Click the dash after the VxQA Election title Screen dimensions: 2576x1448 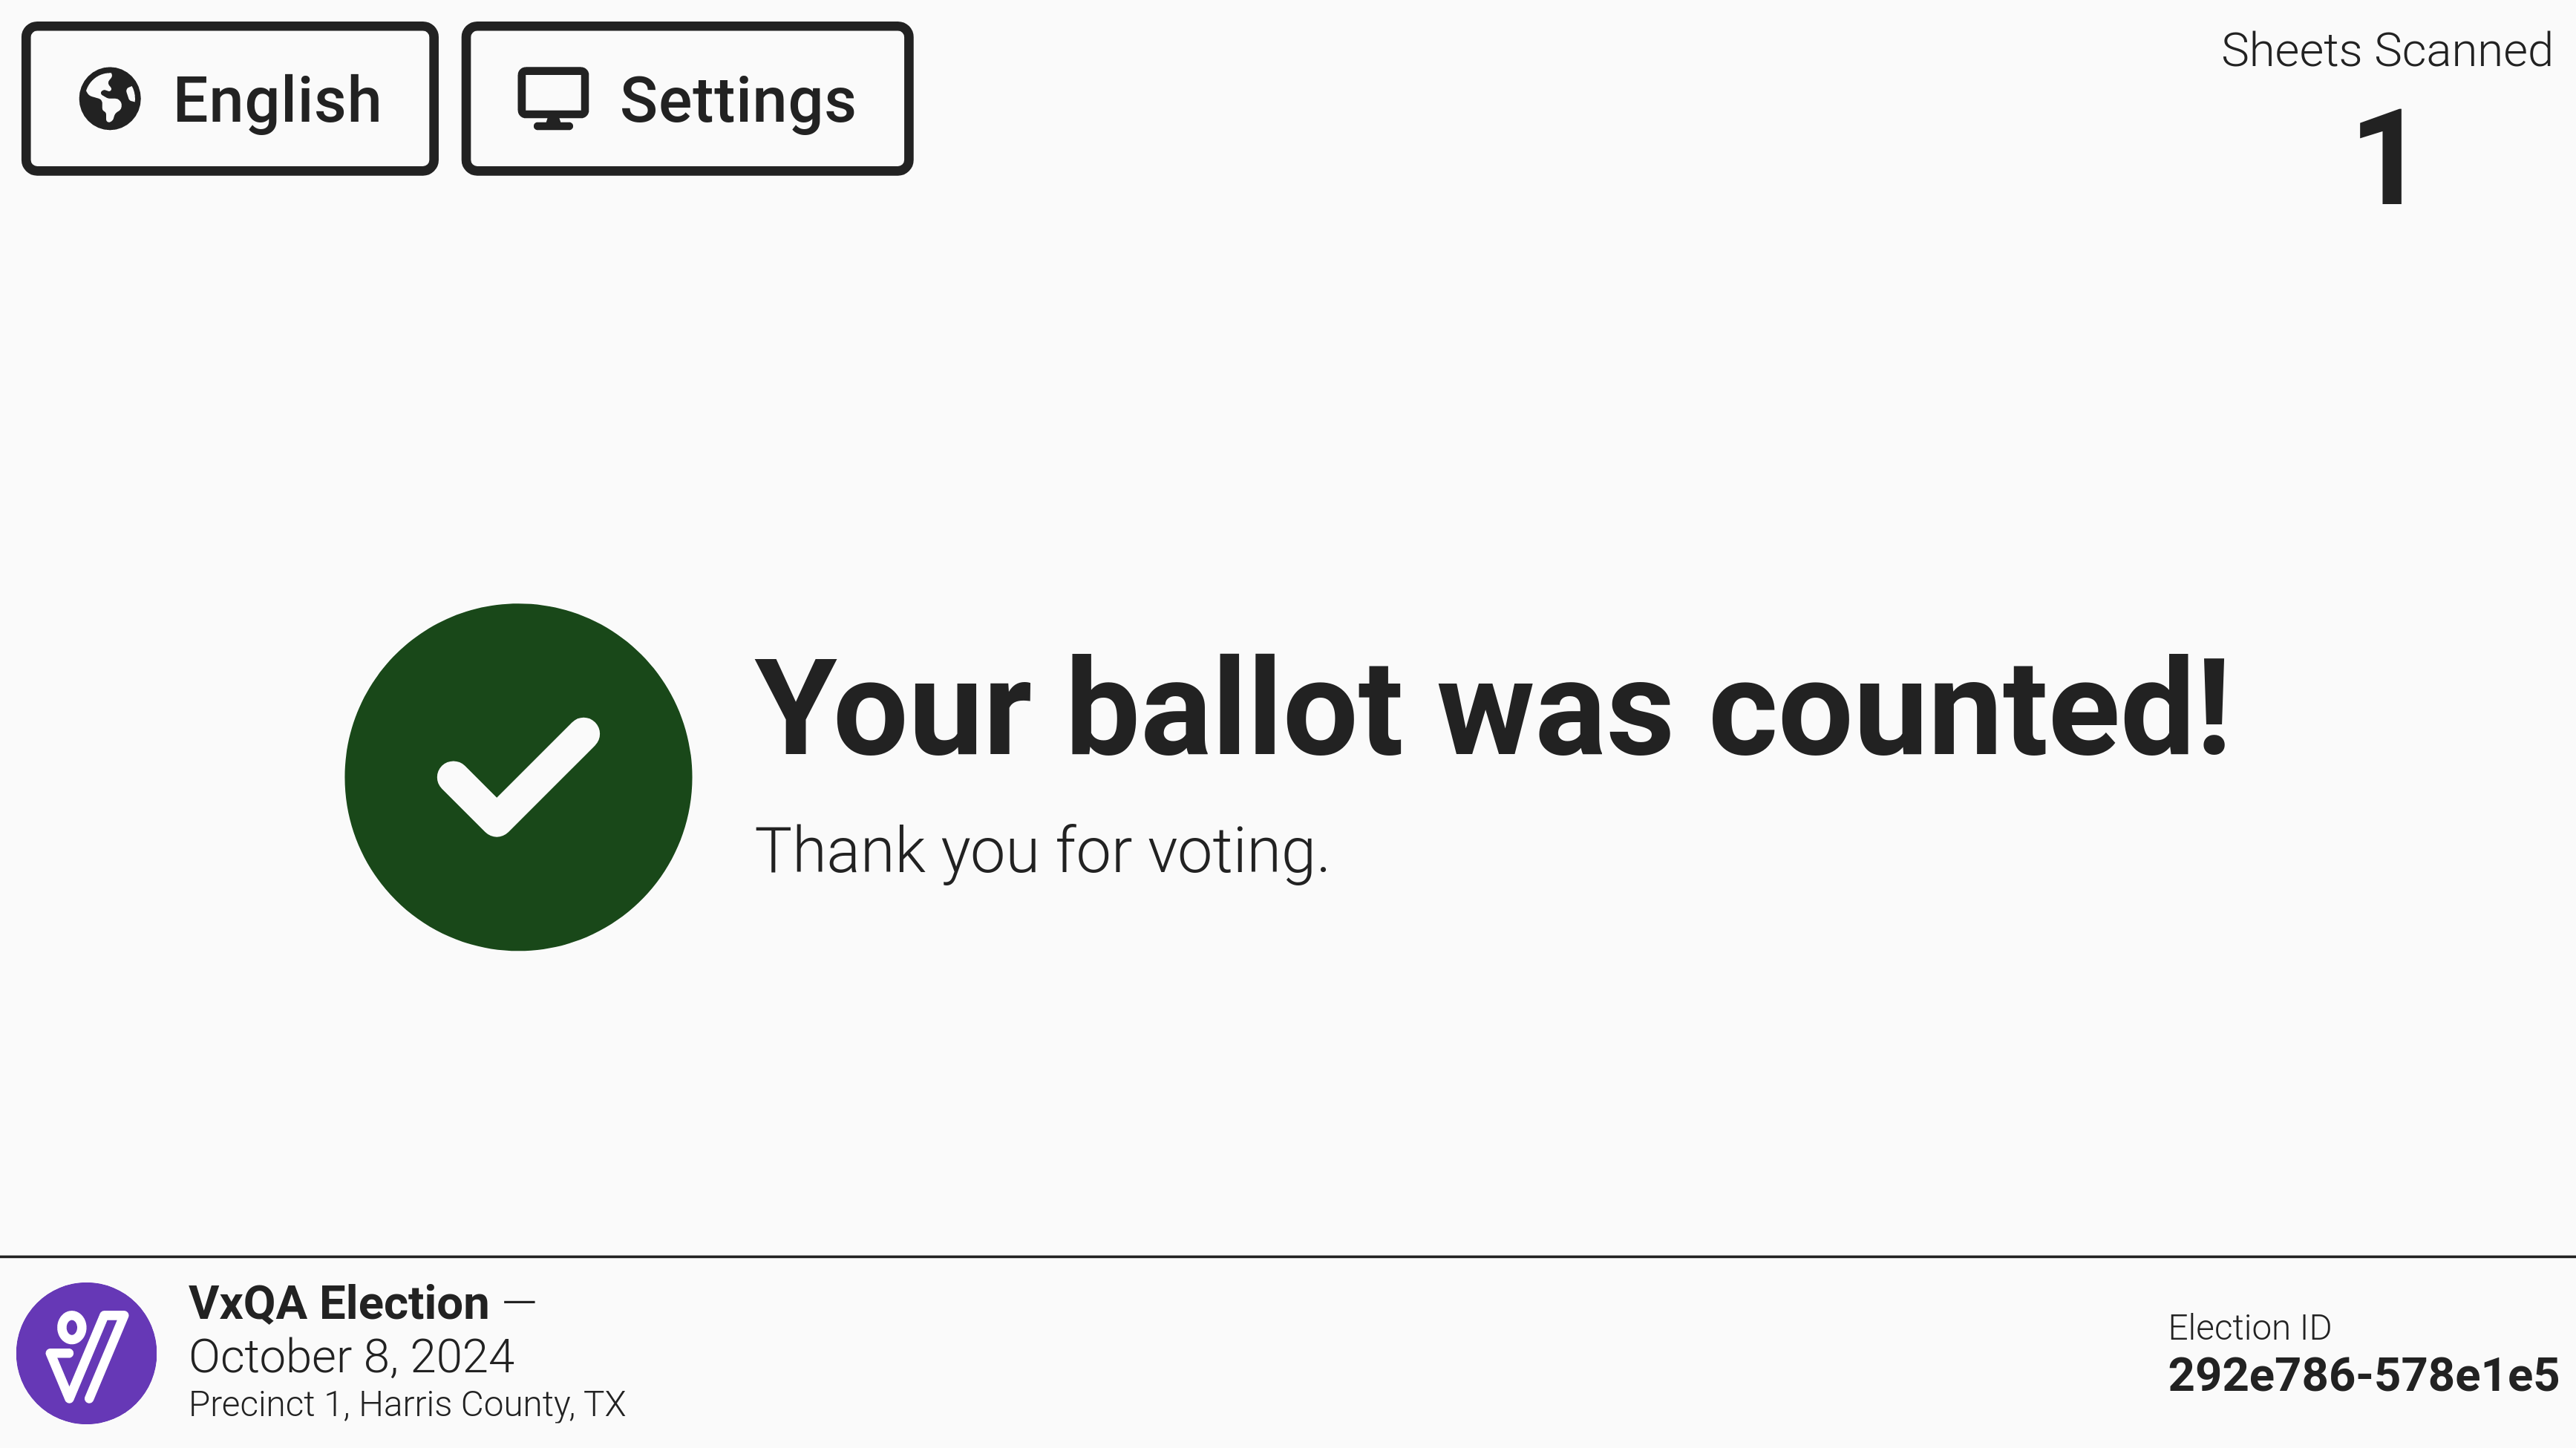coord(519,1303)
